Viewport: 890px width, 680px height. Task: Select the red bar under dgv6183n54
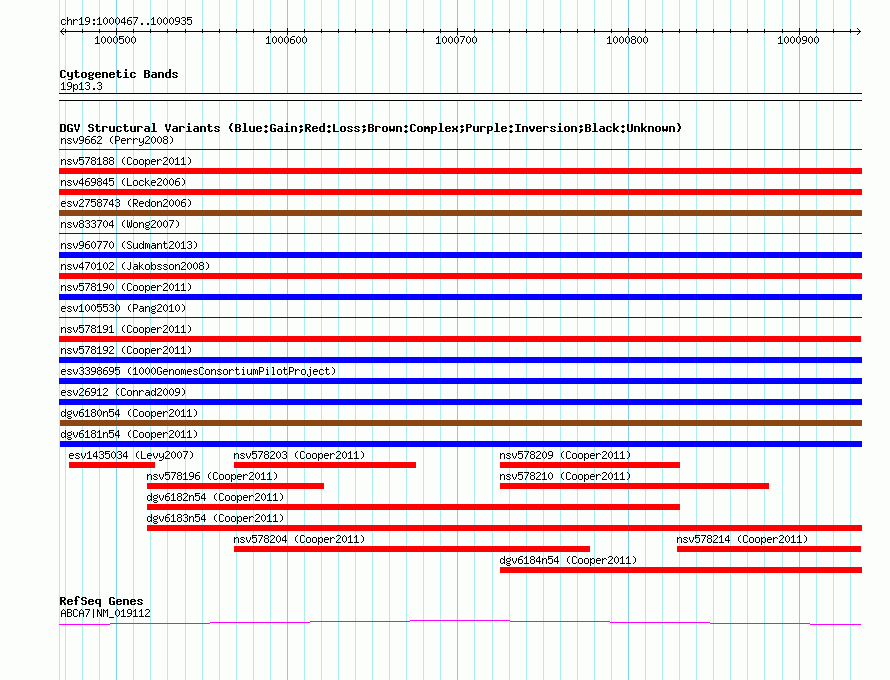tap(505, 528)
